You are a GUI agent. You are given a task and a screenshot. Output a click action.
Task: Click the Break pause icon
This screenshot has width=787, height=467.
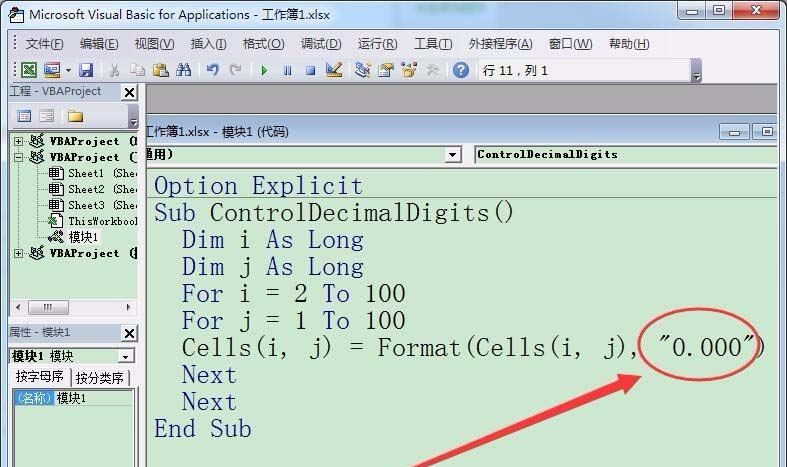click(288, 70)
